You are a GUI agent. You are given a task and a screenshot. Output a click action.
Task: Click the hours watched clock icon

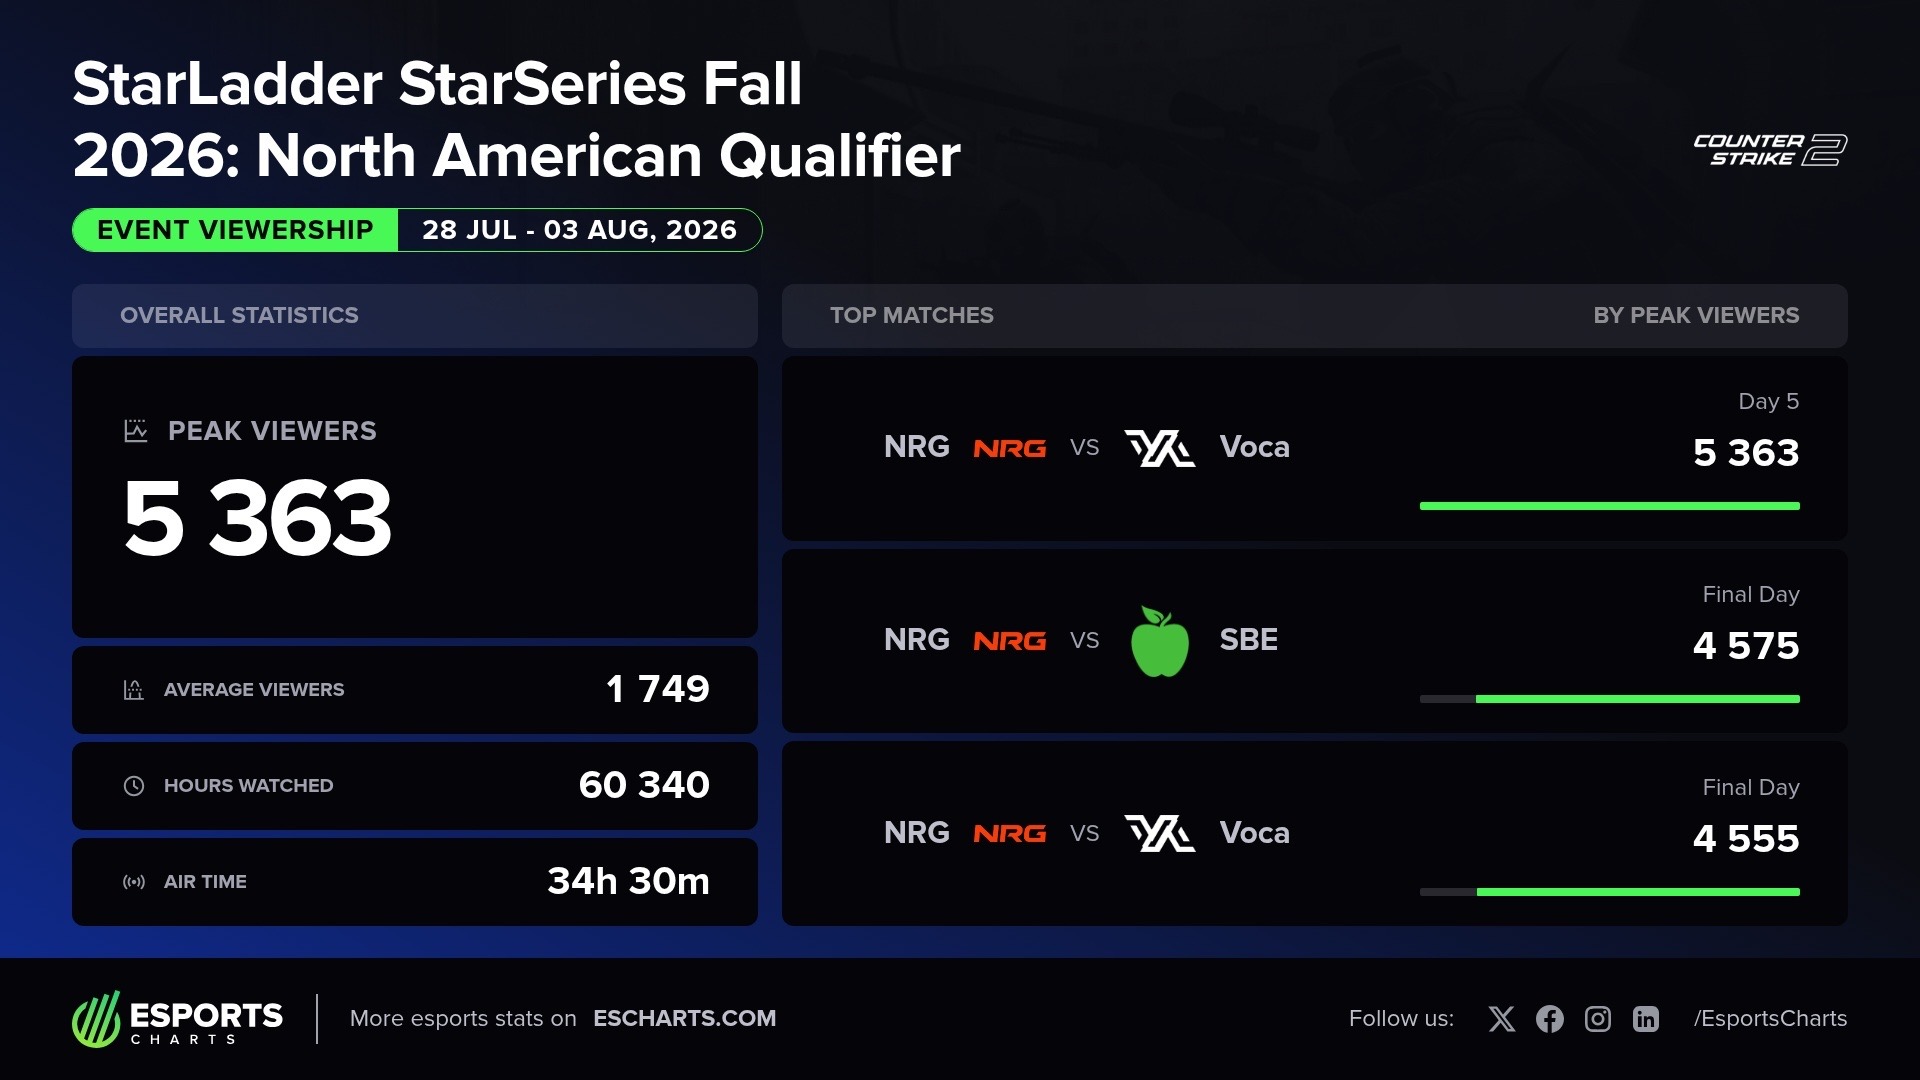click(134, 786)
